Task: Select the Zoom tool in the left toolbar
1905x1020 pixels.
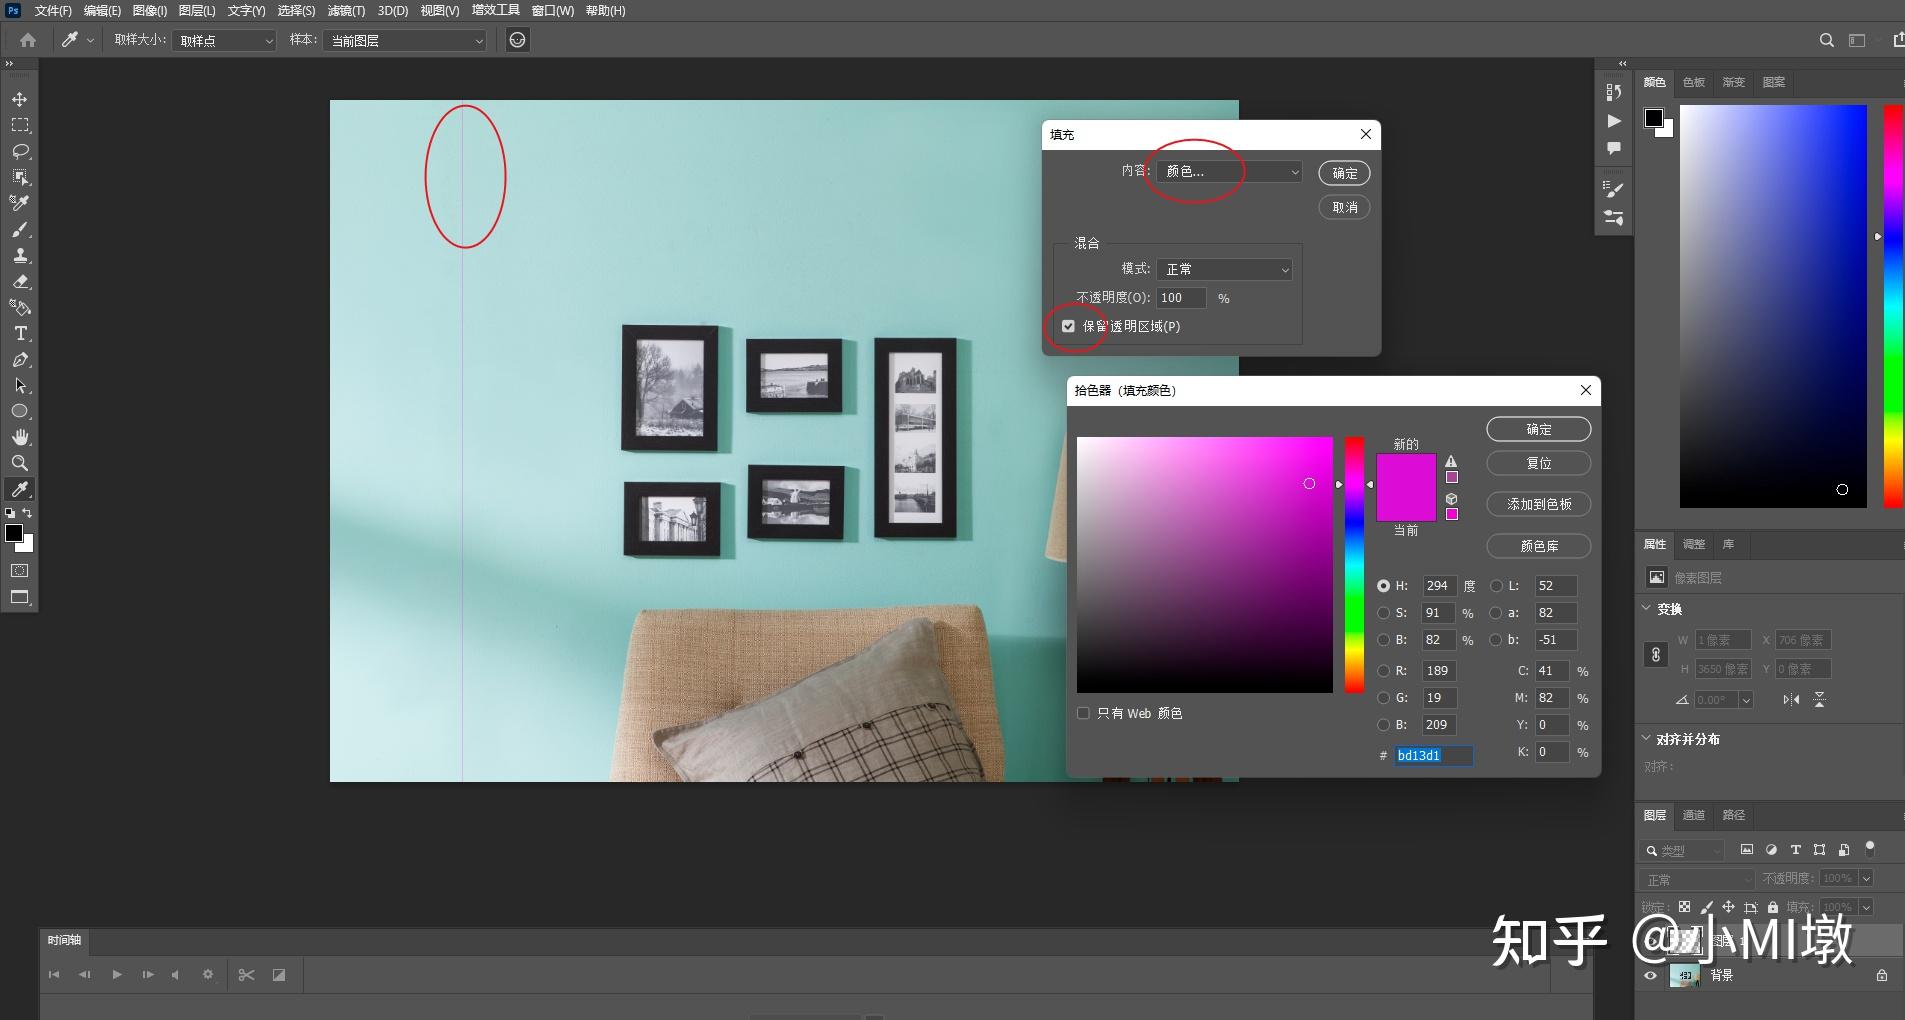Action: [20, 464]
